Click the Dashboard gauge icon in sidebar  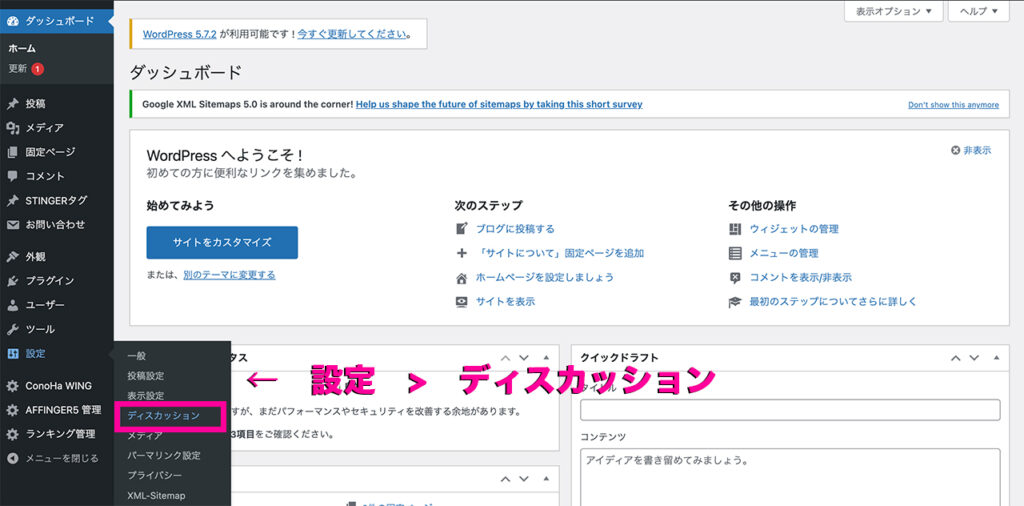pos(12,21)
